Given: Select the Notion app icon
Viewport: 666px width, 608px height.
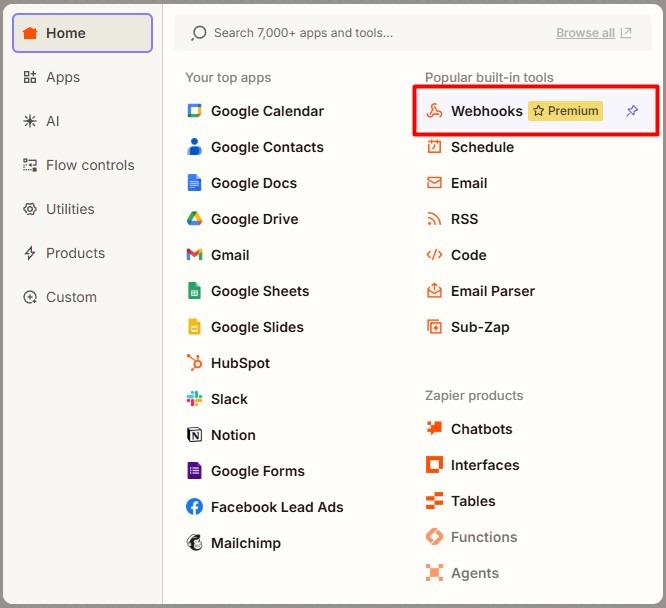Looking at the screenshot, I should tap(194, 435).
